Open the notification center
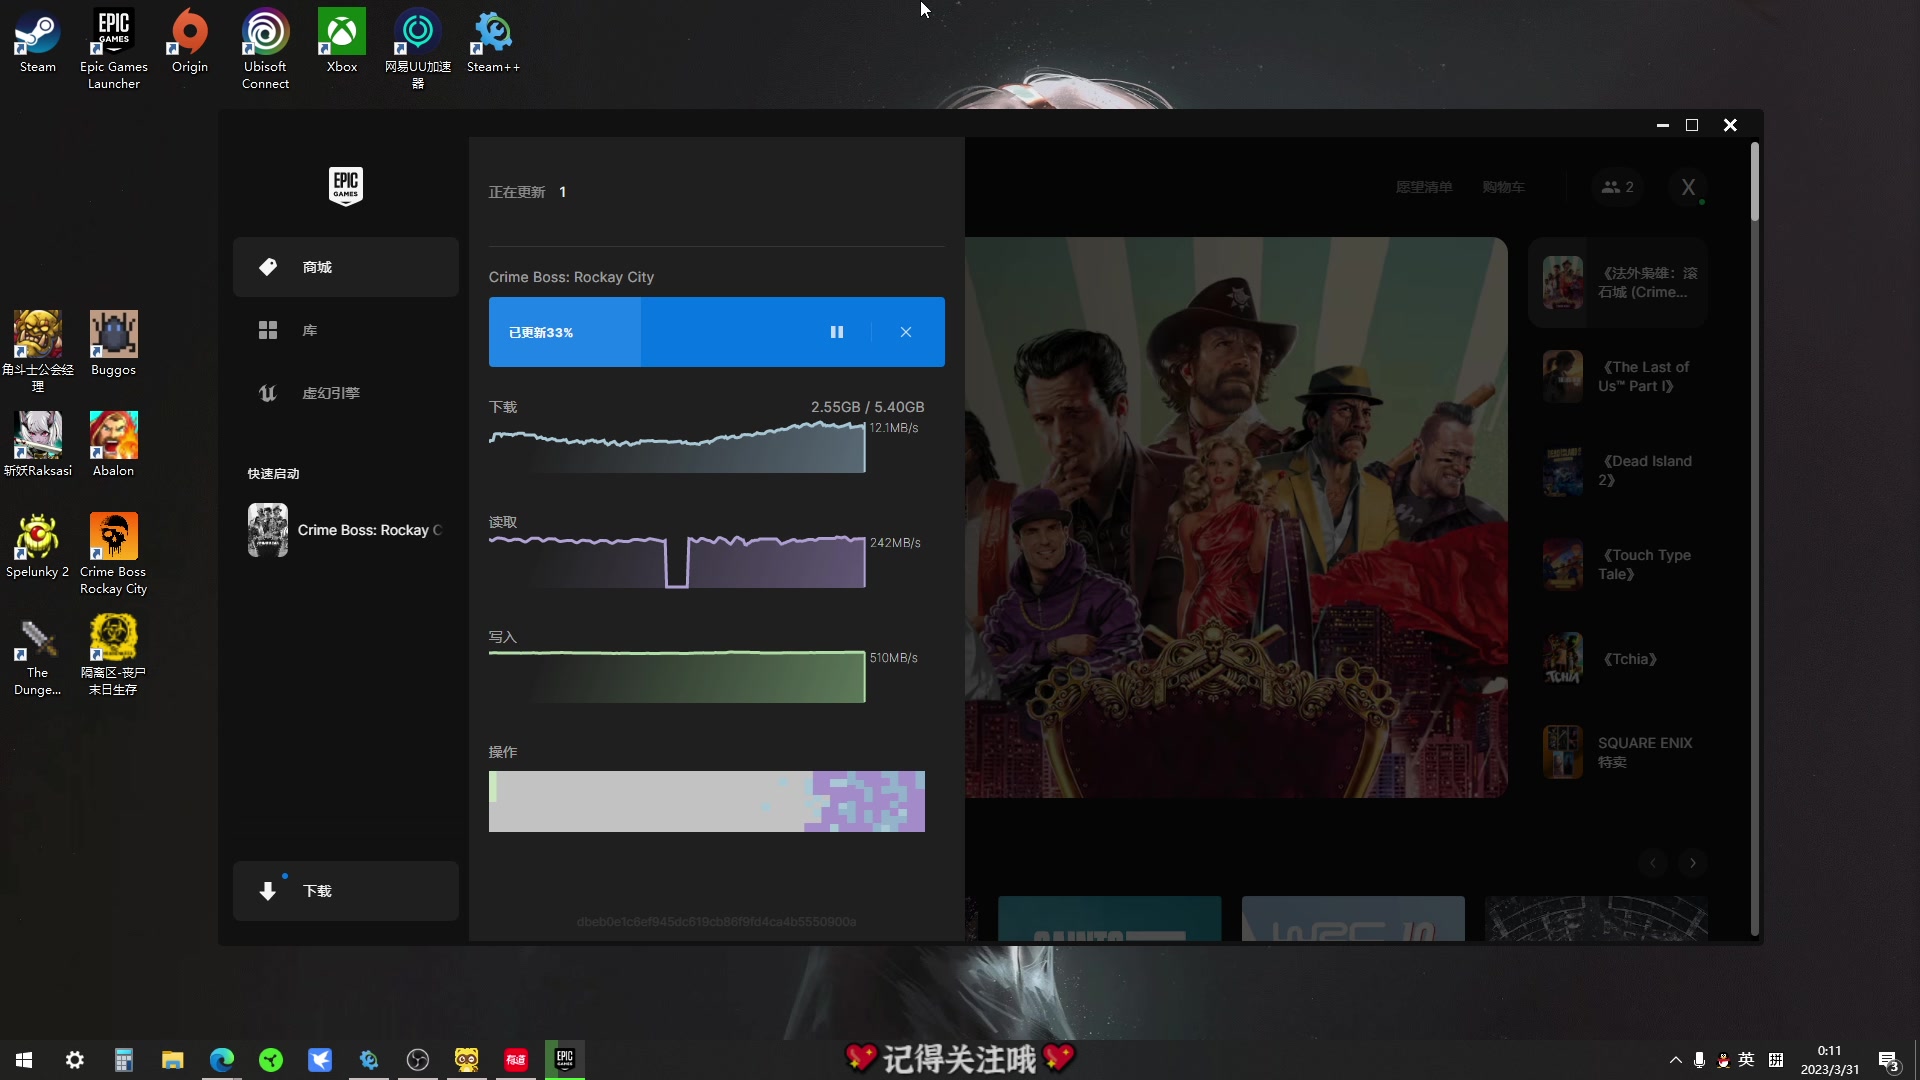 click(x=1888, y=1060)
